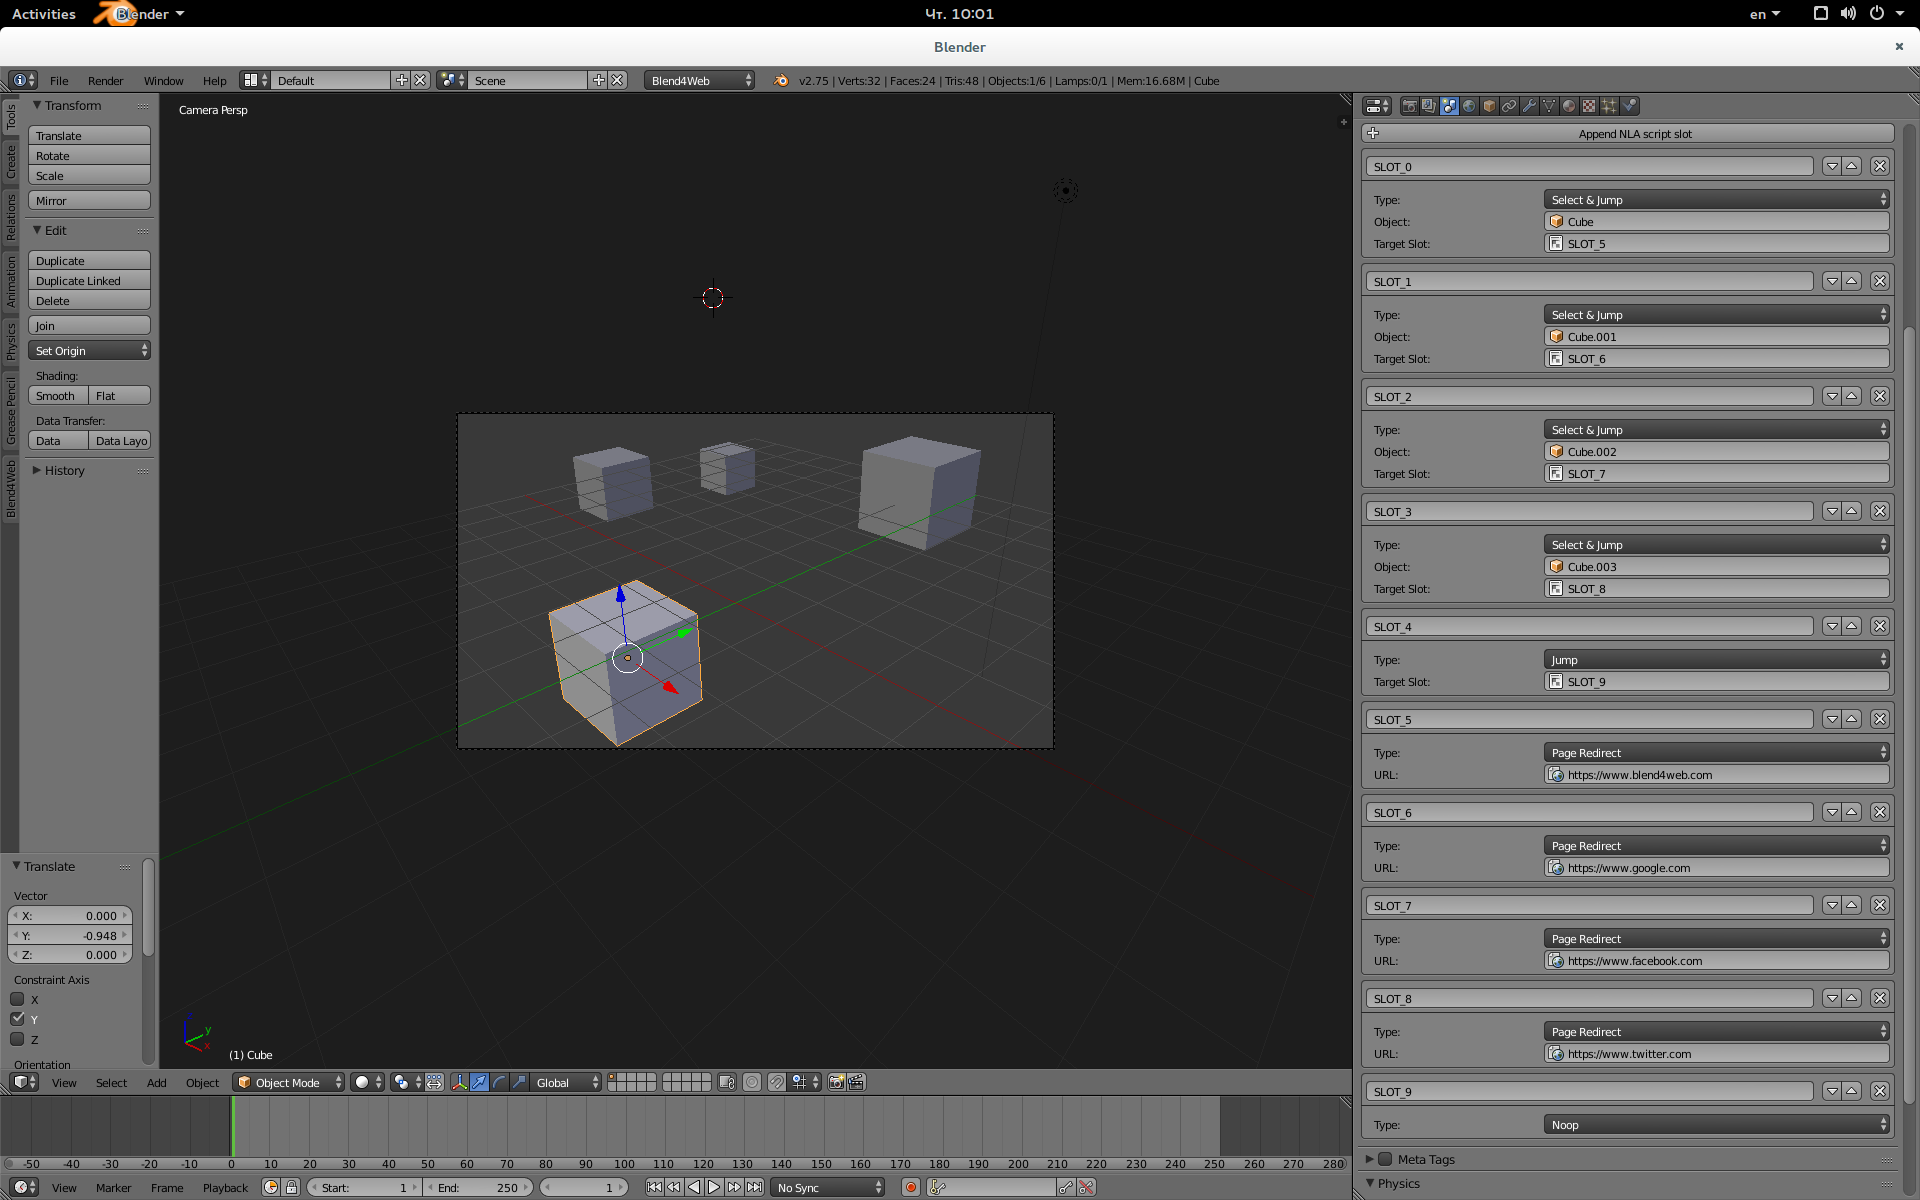Open the World properties globe tab
Viewport: 1920px width, 1200px height.
(1469, 106)
